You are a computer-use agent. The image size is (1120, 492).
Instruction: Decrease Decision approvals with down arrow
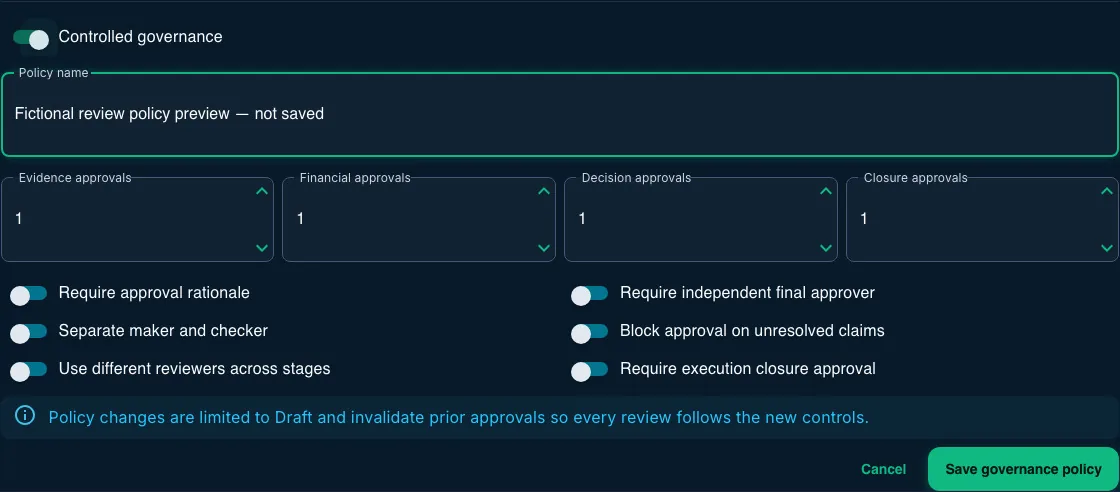pyautogui.click(x=826, y=248)
